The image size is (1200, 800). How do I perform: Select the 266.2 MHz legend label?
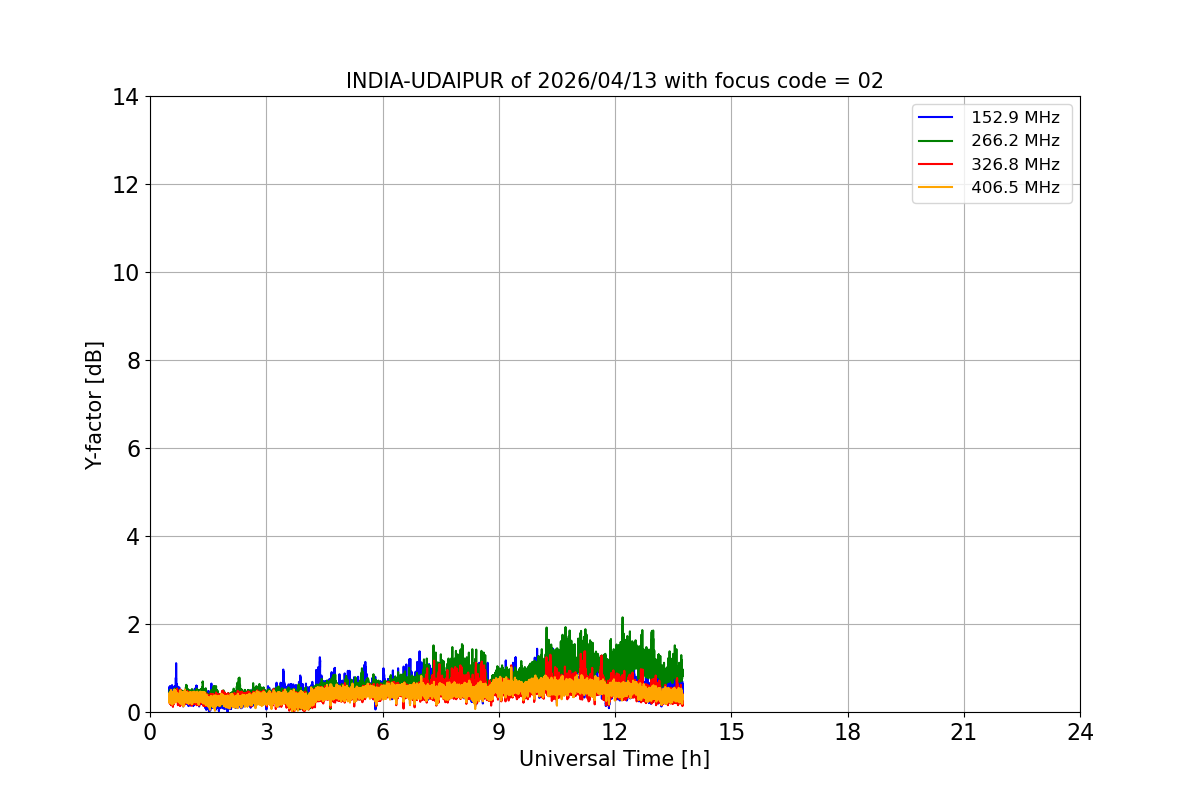coord(1015,141)
